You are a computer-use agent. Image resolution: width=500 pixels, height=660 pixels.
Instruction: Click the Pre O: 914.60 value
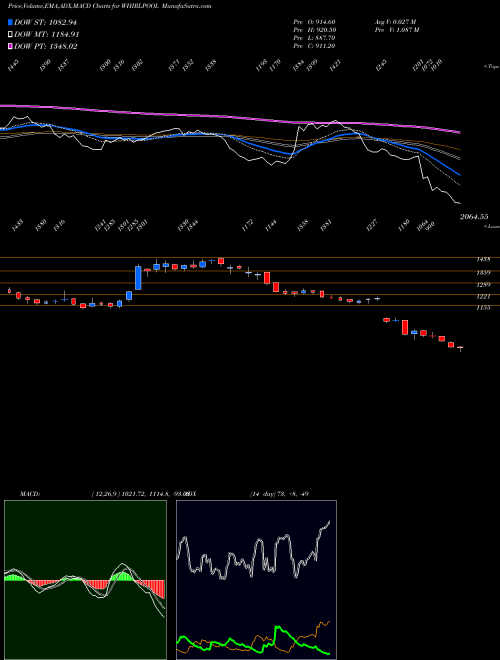tap(314, 22)
